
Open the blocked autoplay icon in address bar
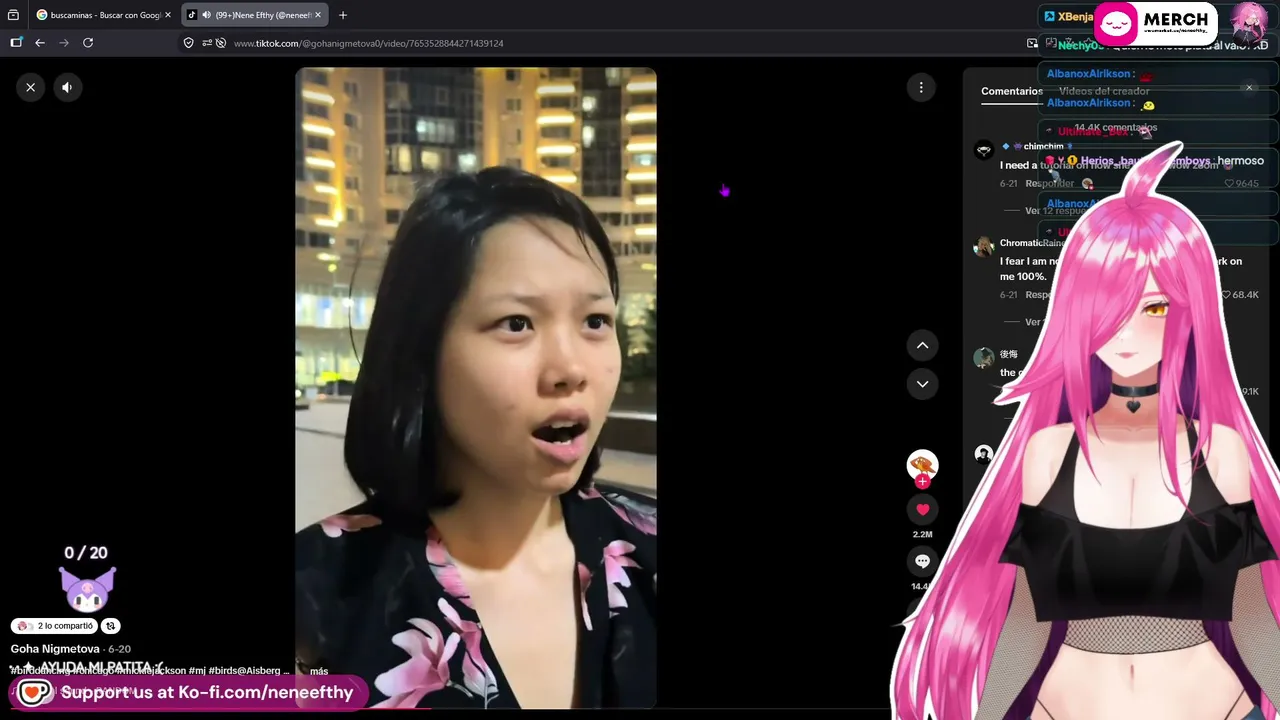[x=221, y=43]
